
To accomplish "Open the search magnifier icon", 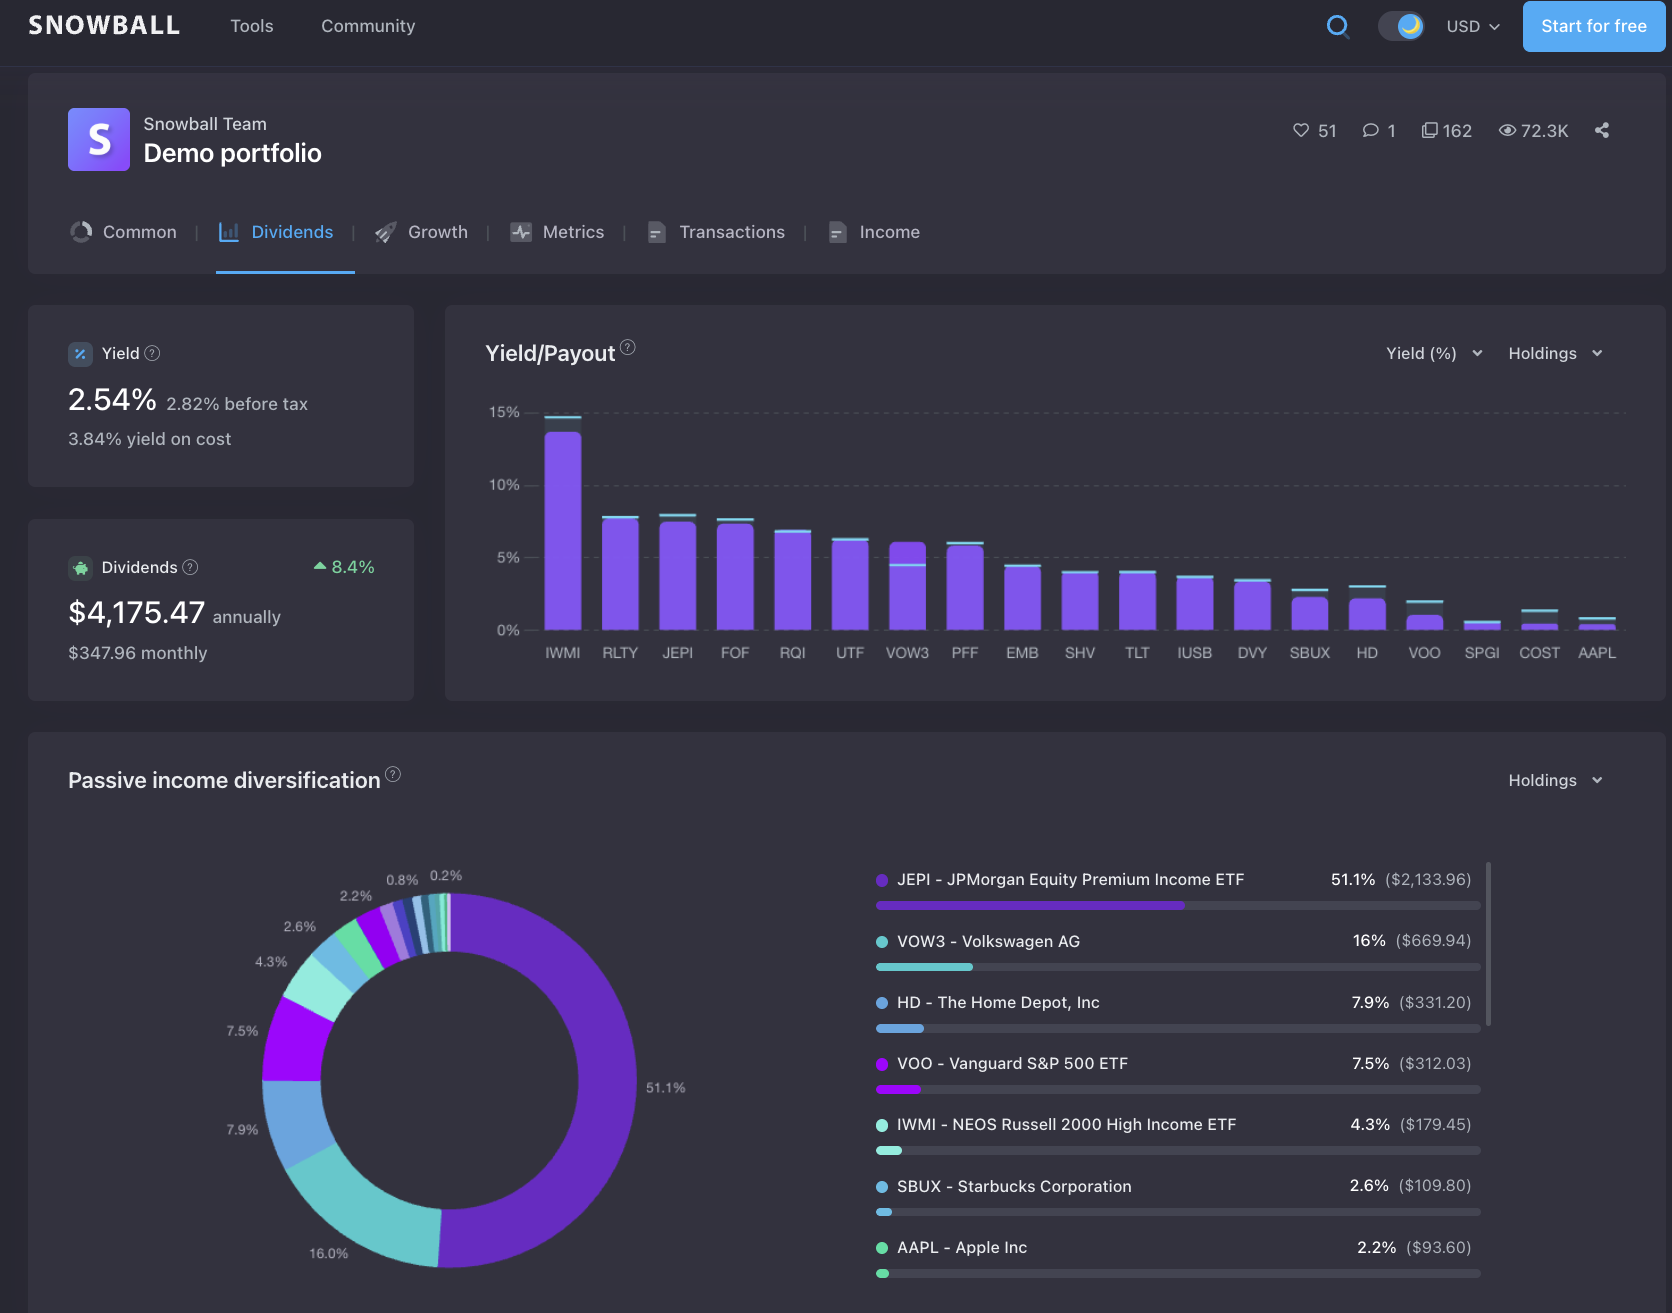I will (x=1337, y=27).
